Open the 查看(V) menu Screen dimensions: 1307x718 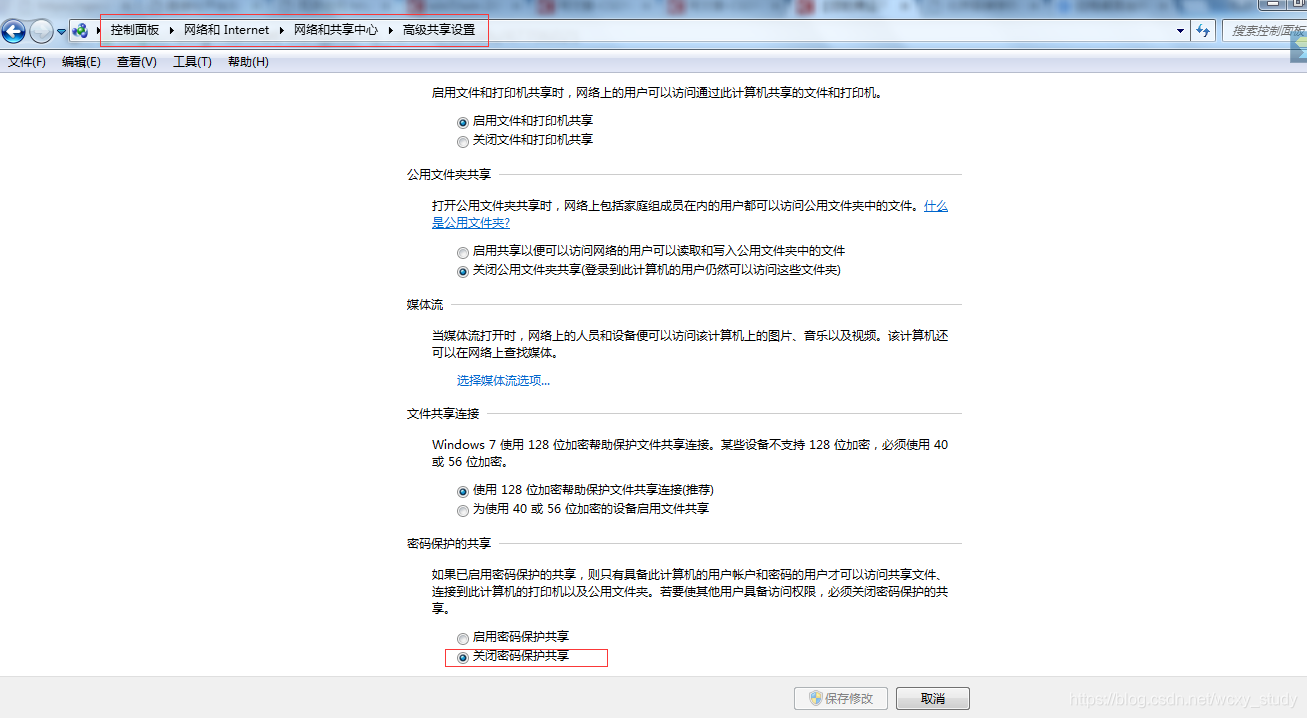pos(137,62)
